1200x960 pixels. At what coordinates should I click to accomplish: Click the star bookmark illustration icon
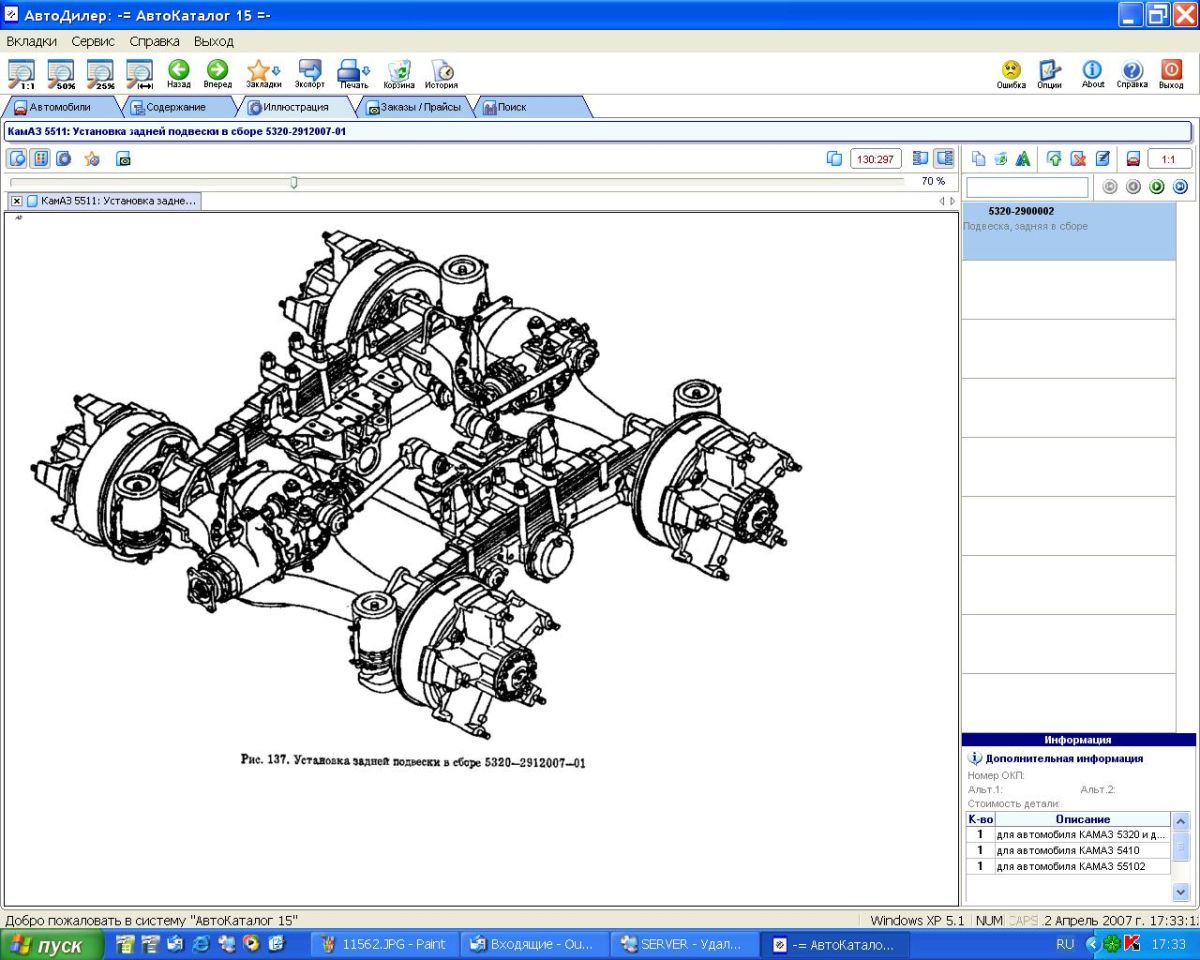[x=92, y=159]
